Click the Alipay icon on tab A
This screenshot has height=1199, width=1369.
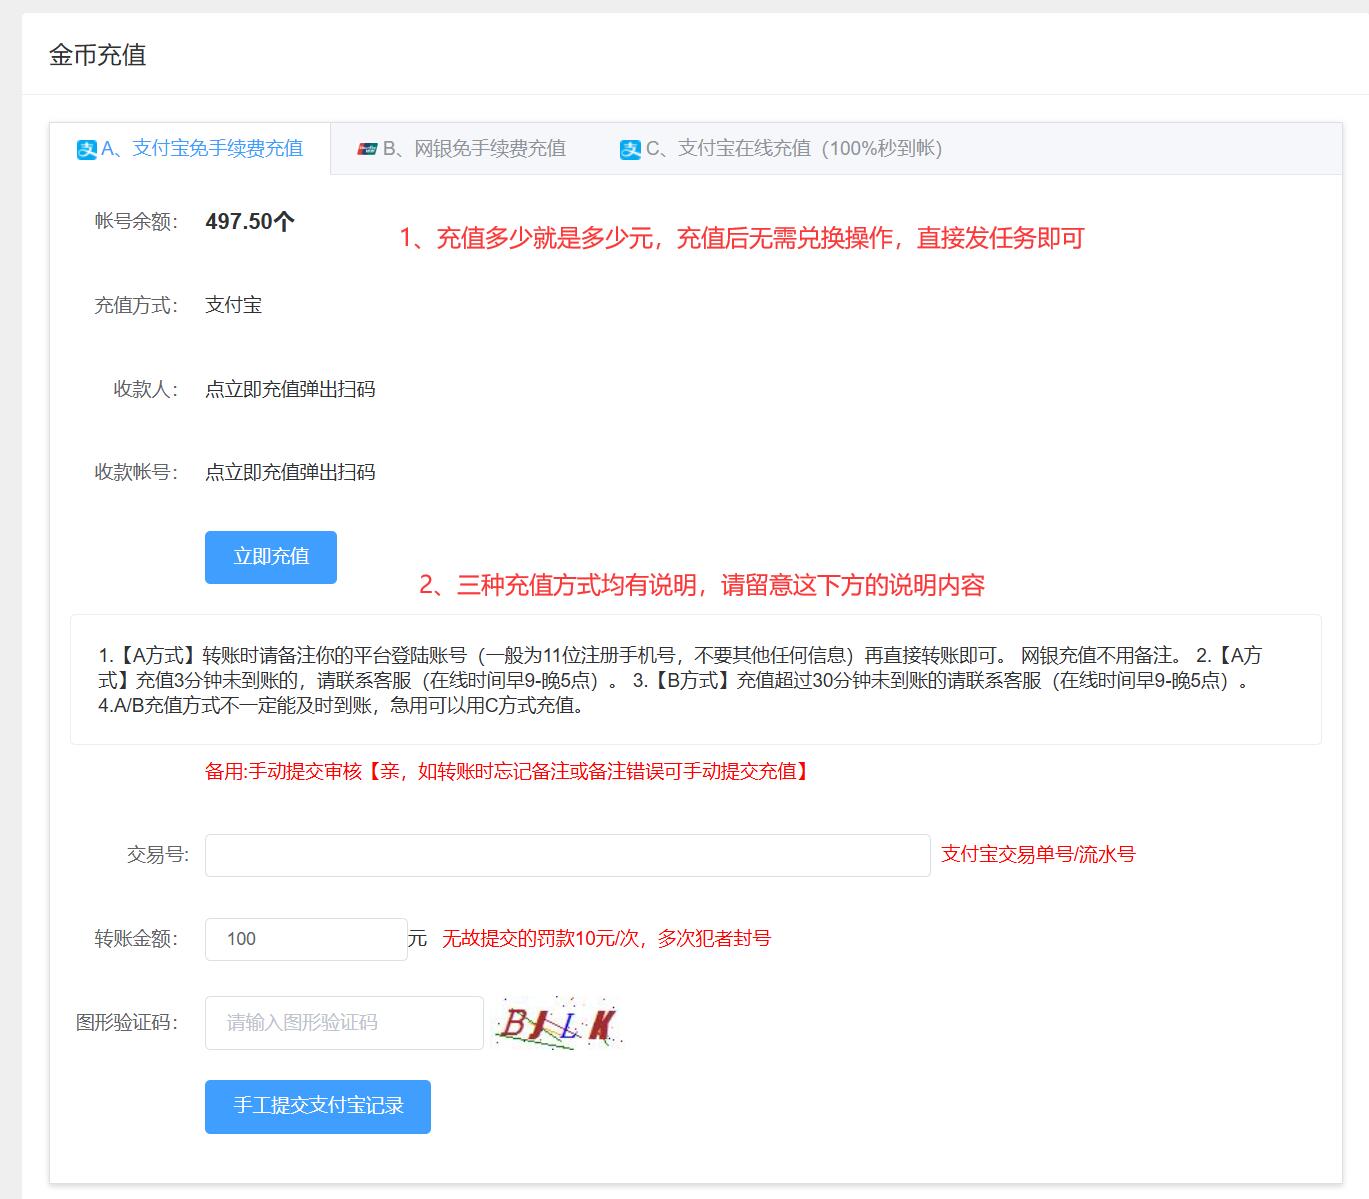(87, 150)
